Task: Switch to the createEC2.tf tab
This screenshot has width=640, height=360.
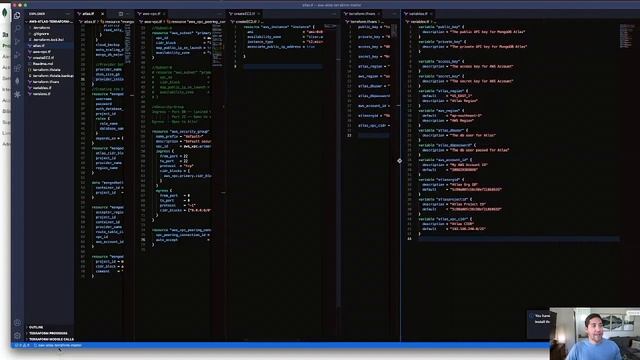Action: (x=244, y=14)
